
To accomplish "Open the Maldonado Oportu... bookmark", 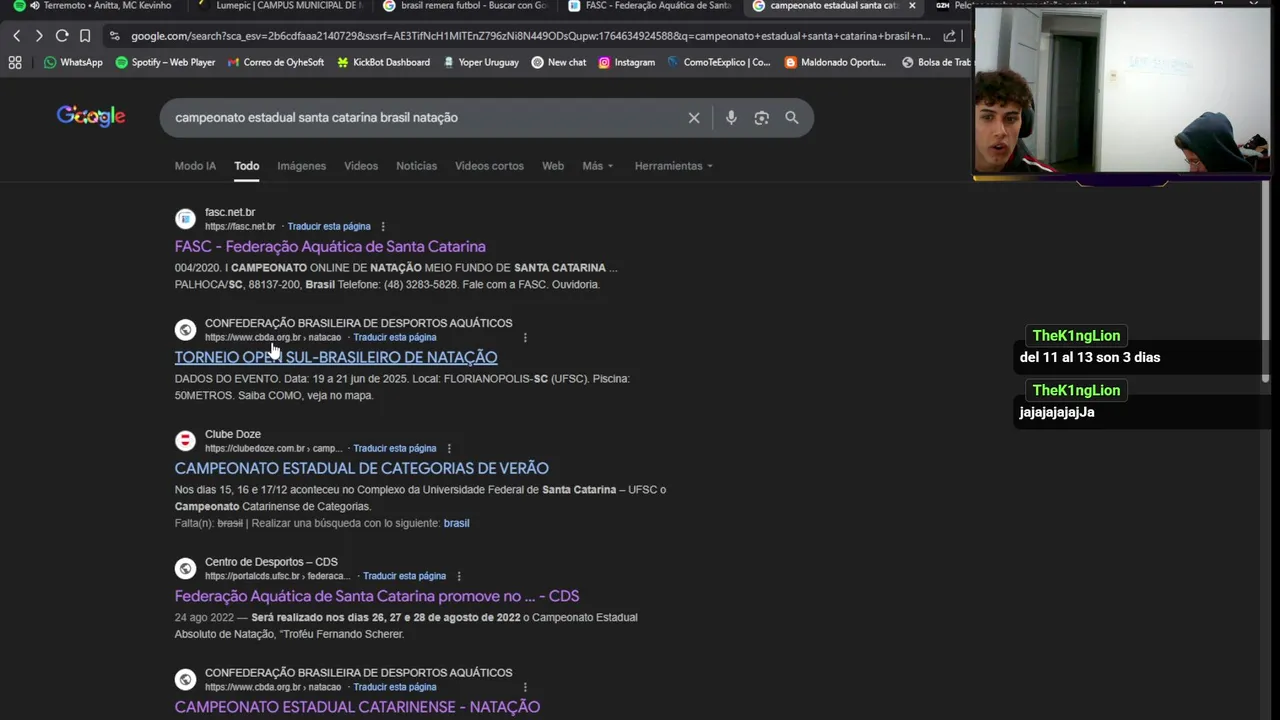I will [836, 62].
